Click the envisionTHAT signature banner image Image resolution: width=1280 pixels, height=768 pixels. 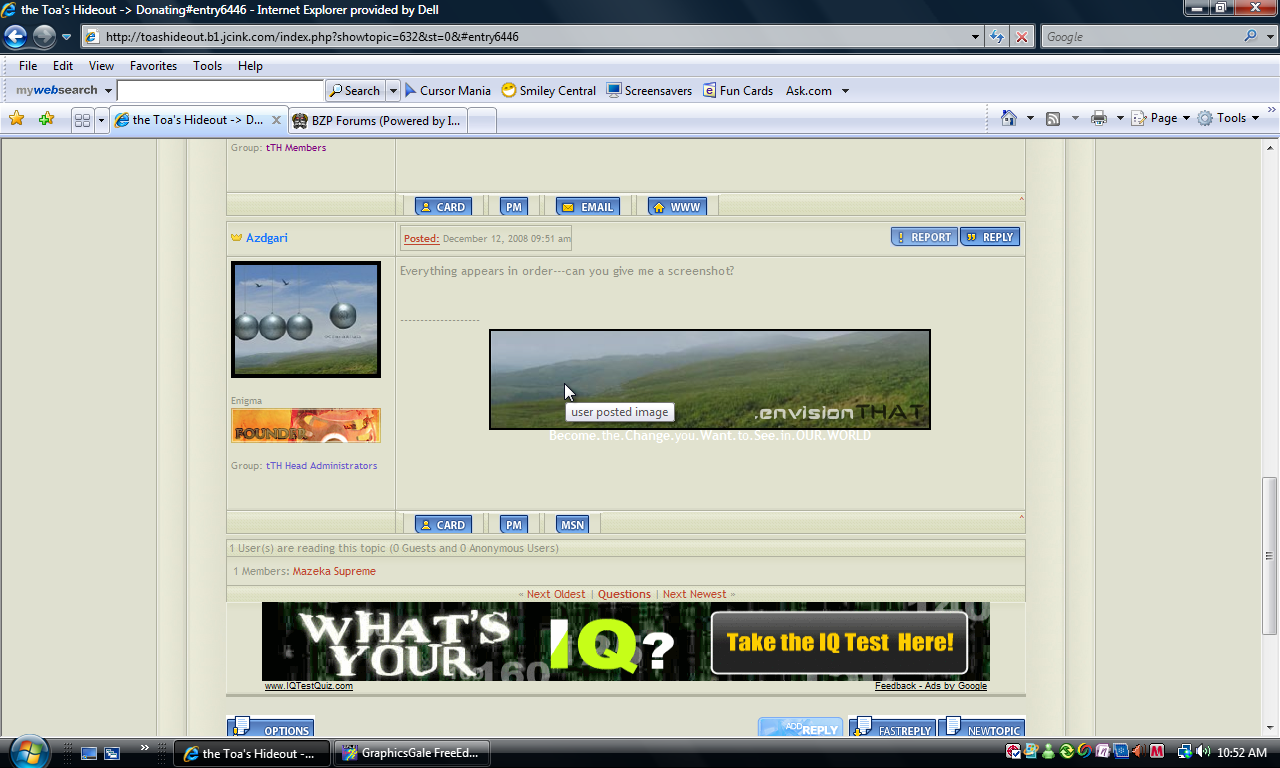tap(710, 380)
